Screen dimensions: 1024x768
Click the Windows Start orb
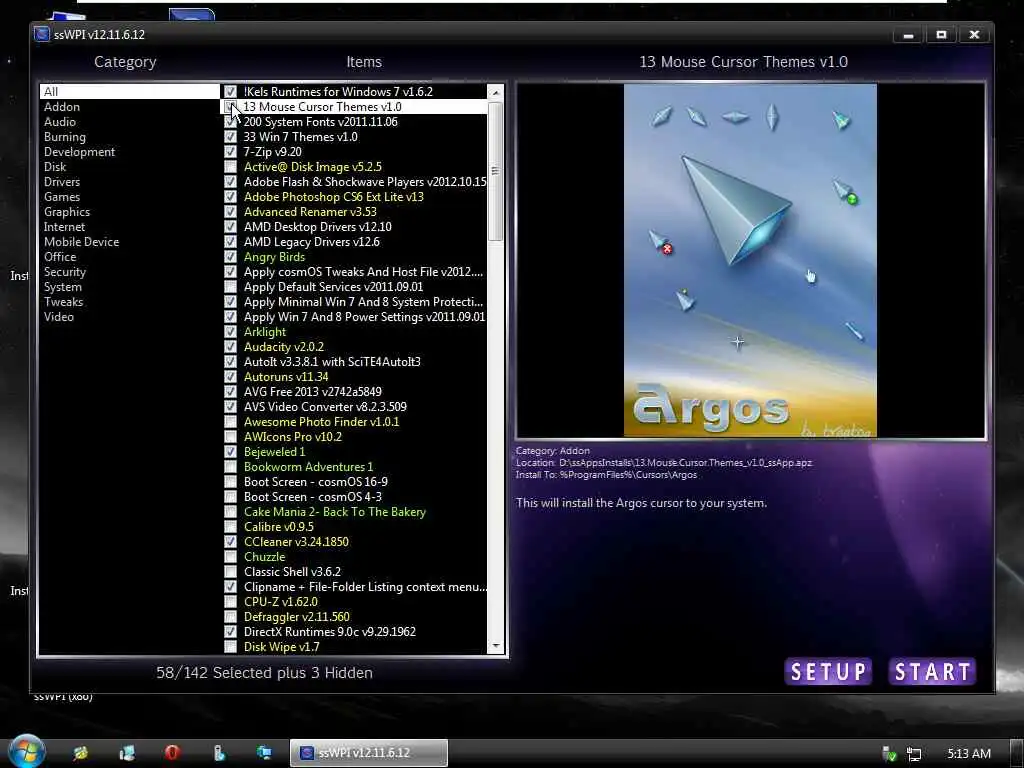pyautogui.click(x=27, y=752)
